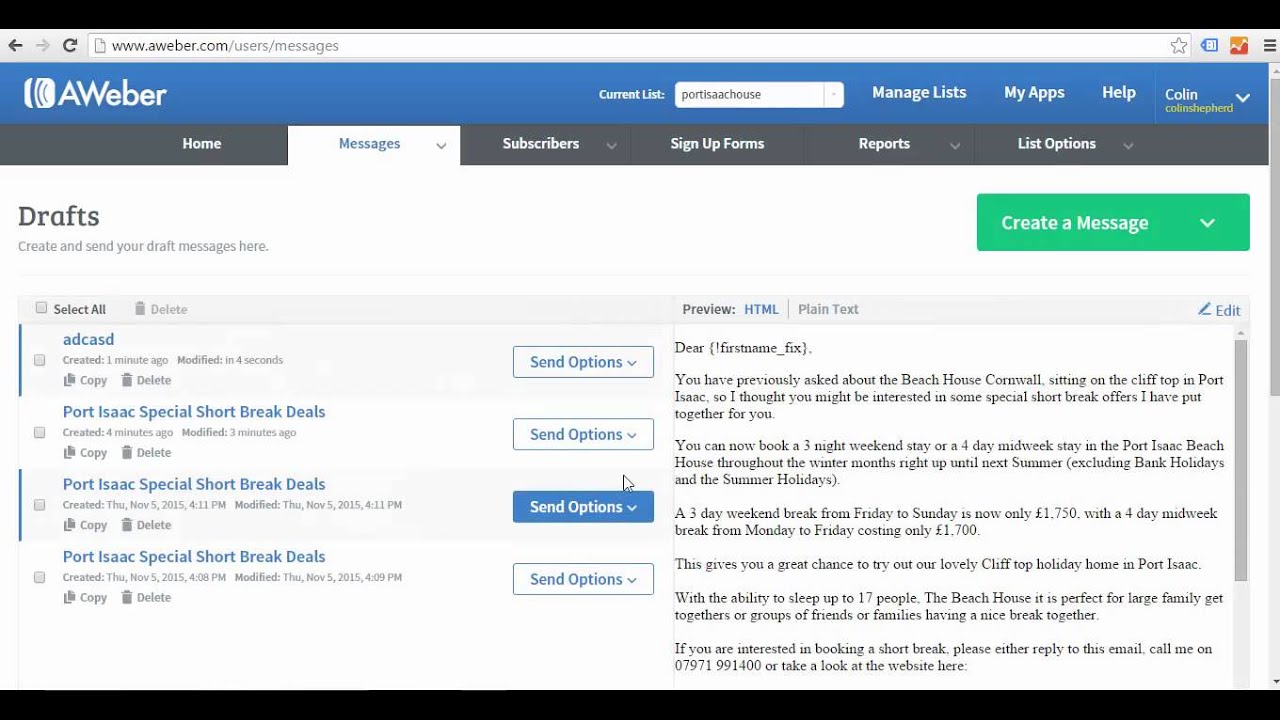Expand the List Options menu arrow
The image size is (1280, 720).
point(1128,146)
